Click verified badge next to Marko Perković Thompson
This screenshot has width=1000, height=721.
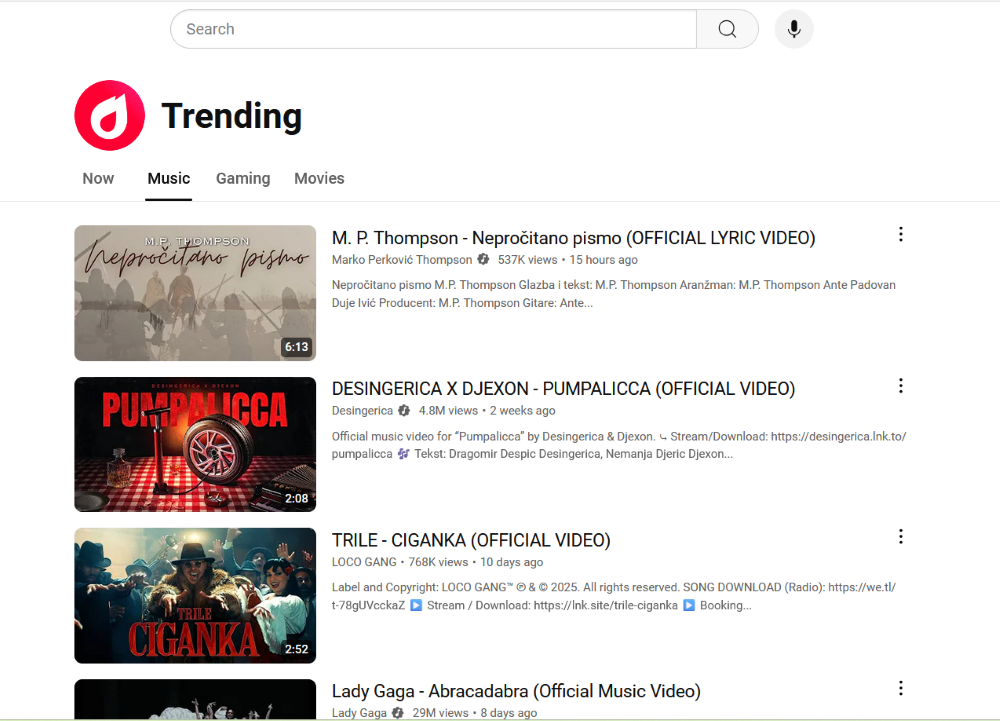[x=483, y=259]
